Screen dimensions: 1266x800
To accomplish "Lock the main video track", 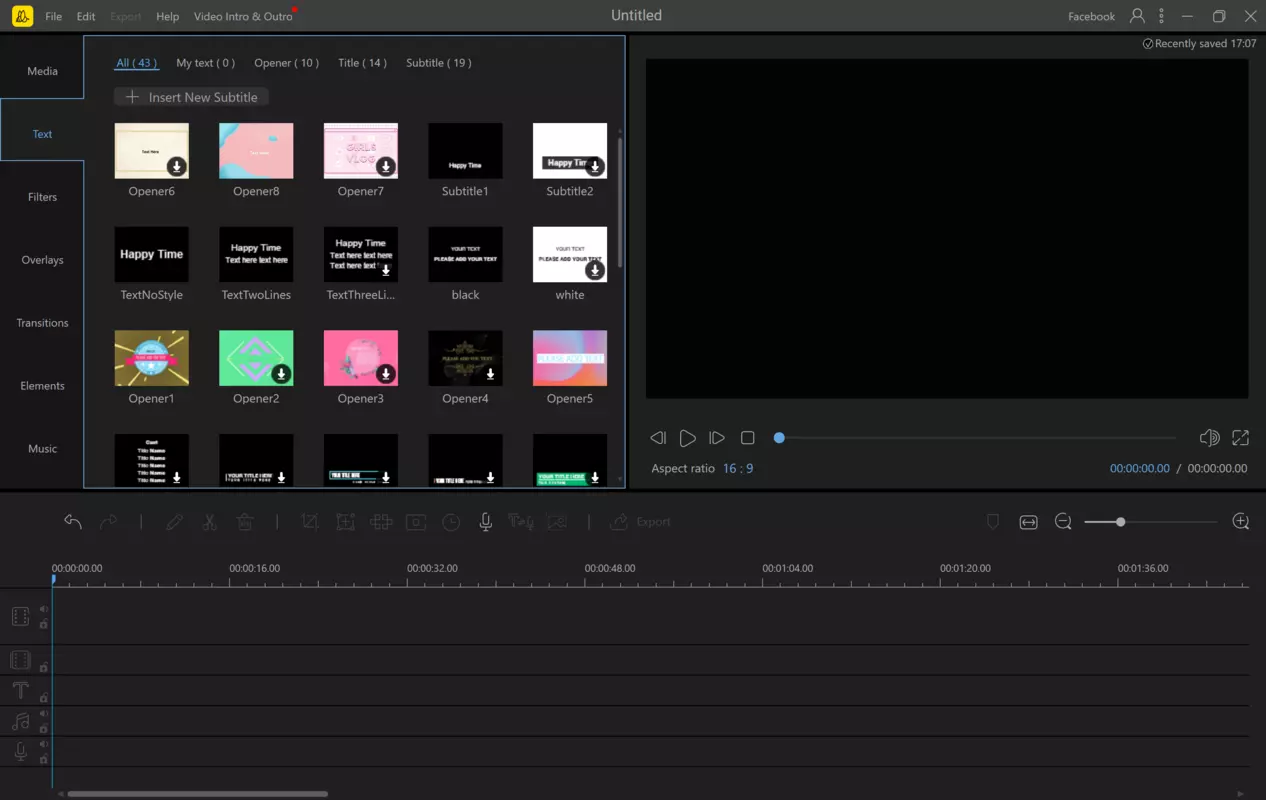I will (44, 624).
